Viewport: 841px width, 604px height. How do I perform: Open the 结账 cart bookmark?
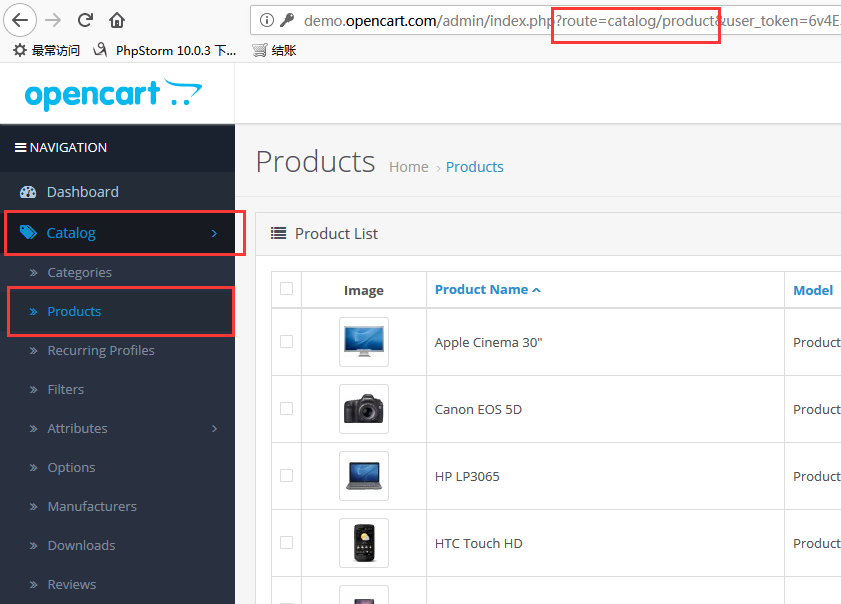274,50
